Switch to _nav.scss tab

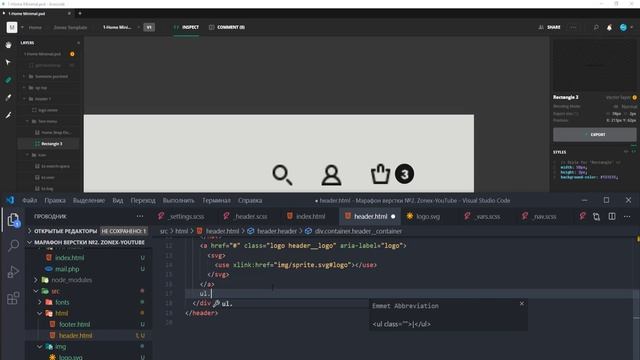coord(544,216)
